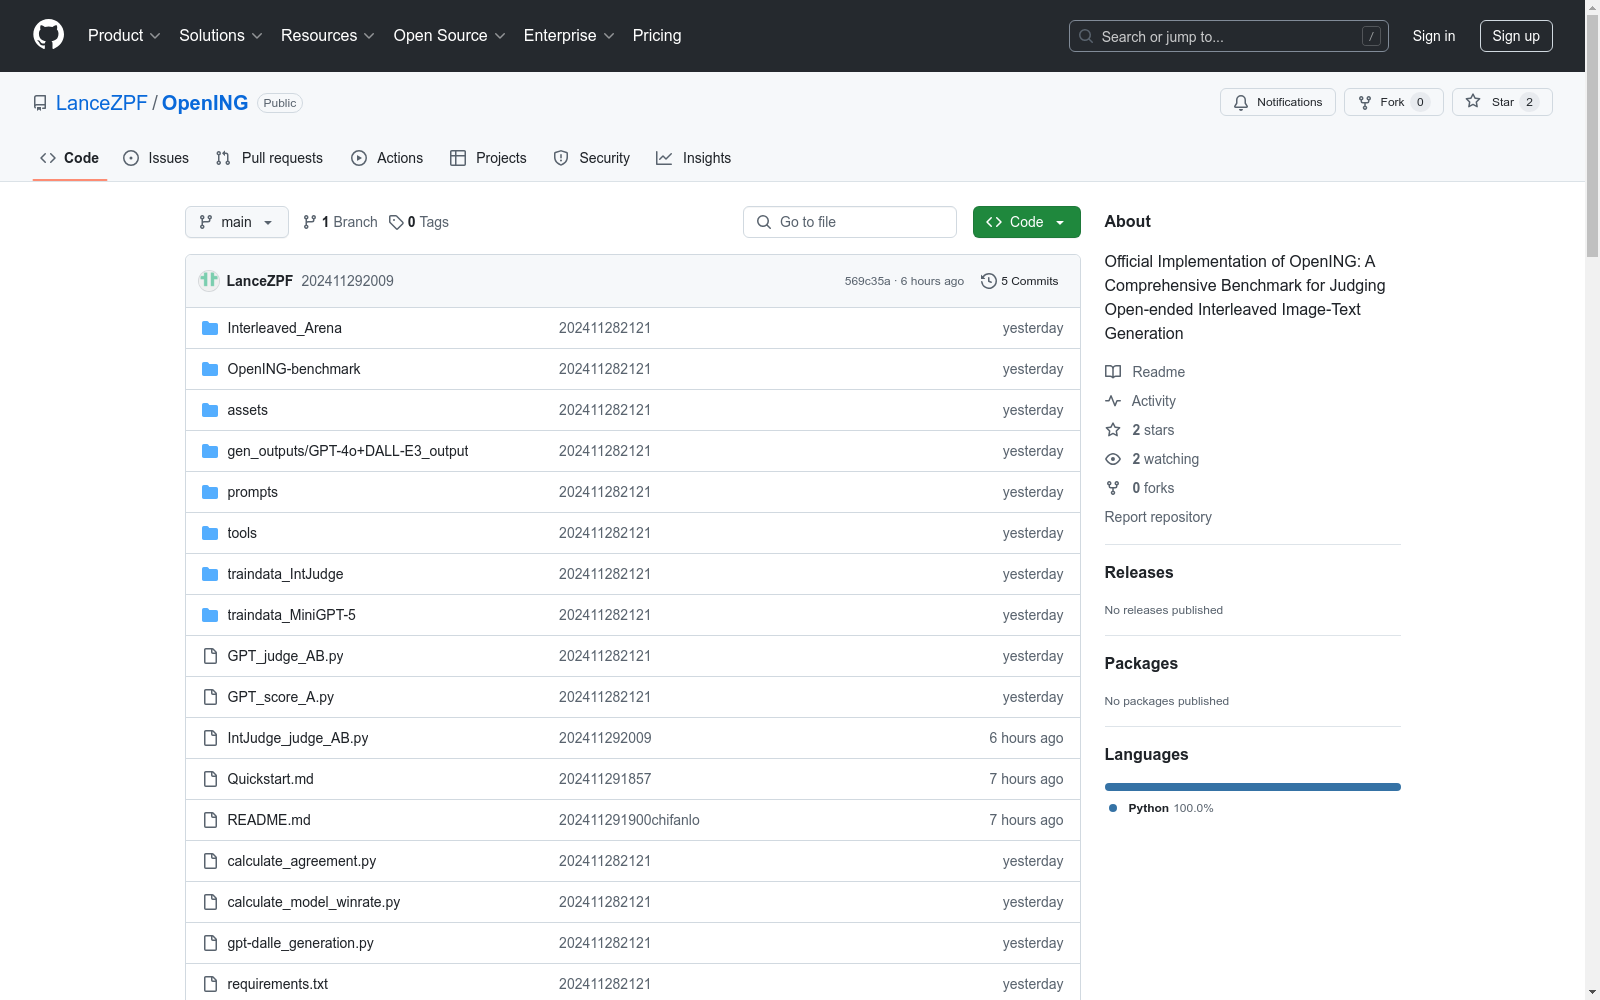Viewport: 1600px width, 1000px height.
Task: Click Report repository link
Action: click(1158, 517)
